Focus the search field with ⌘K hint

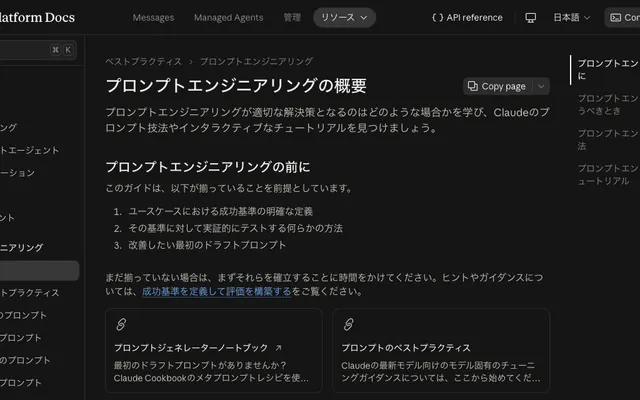click(x=38, y=50)
